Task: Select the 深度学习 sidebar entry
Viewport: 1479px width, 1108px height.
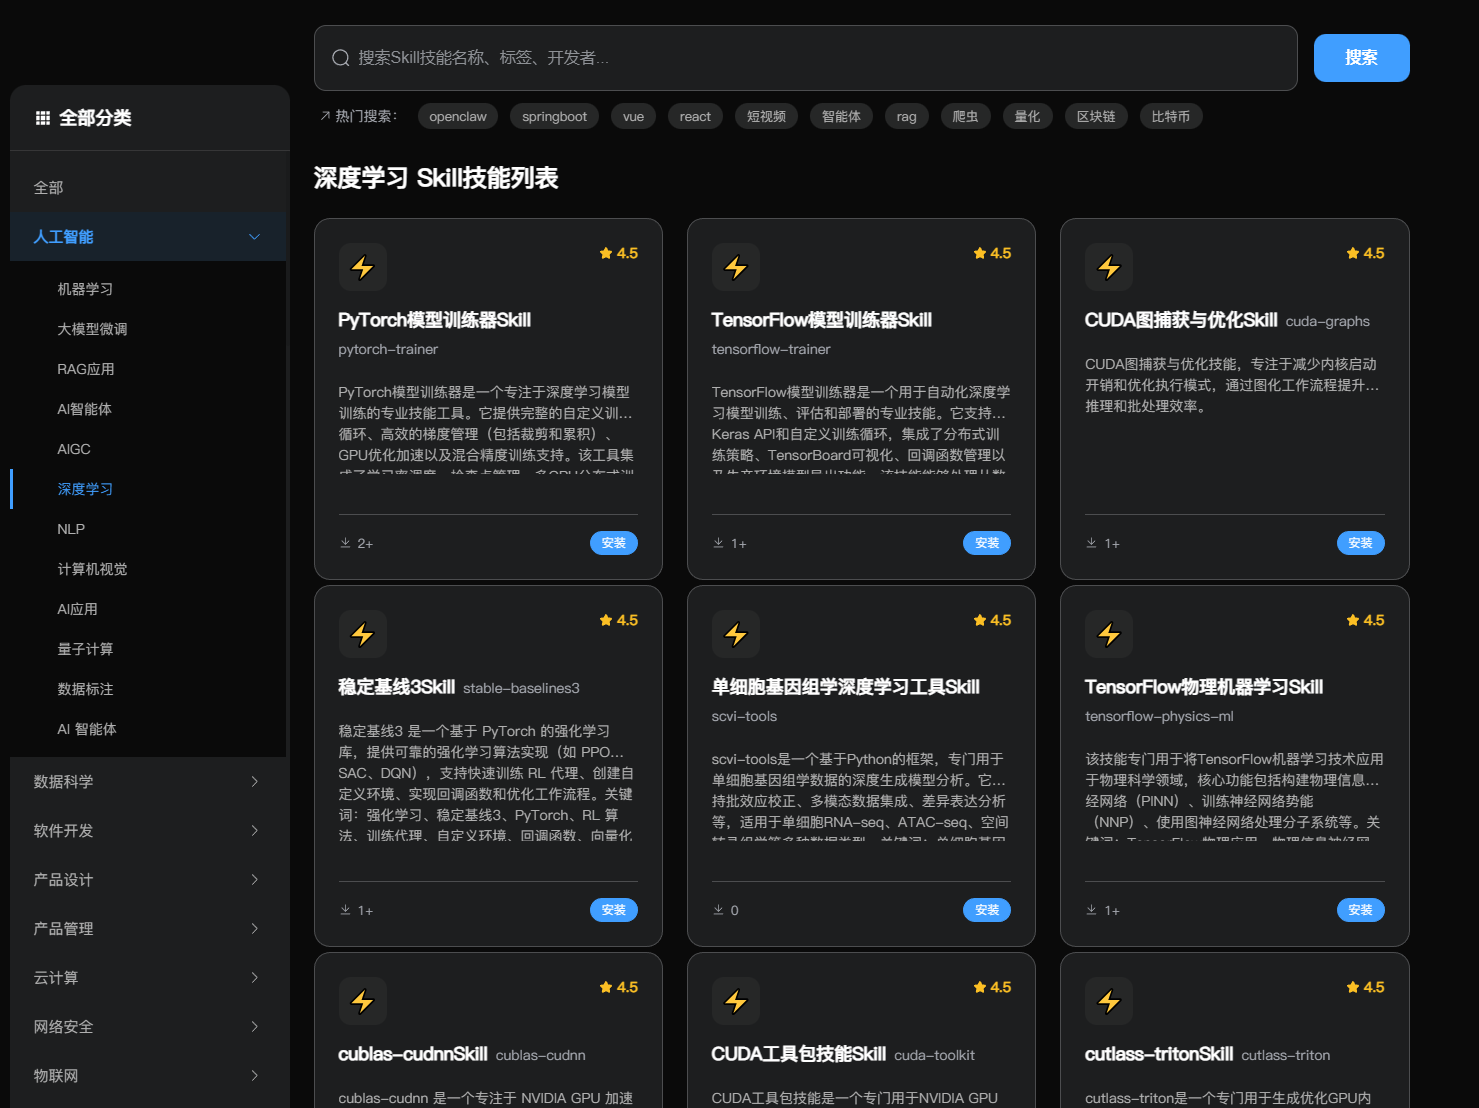Action: pos(85,488)
